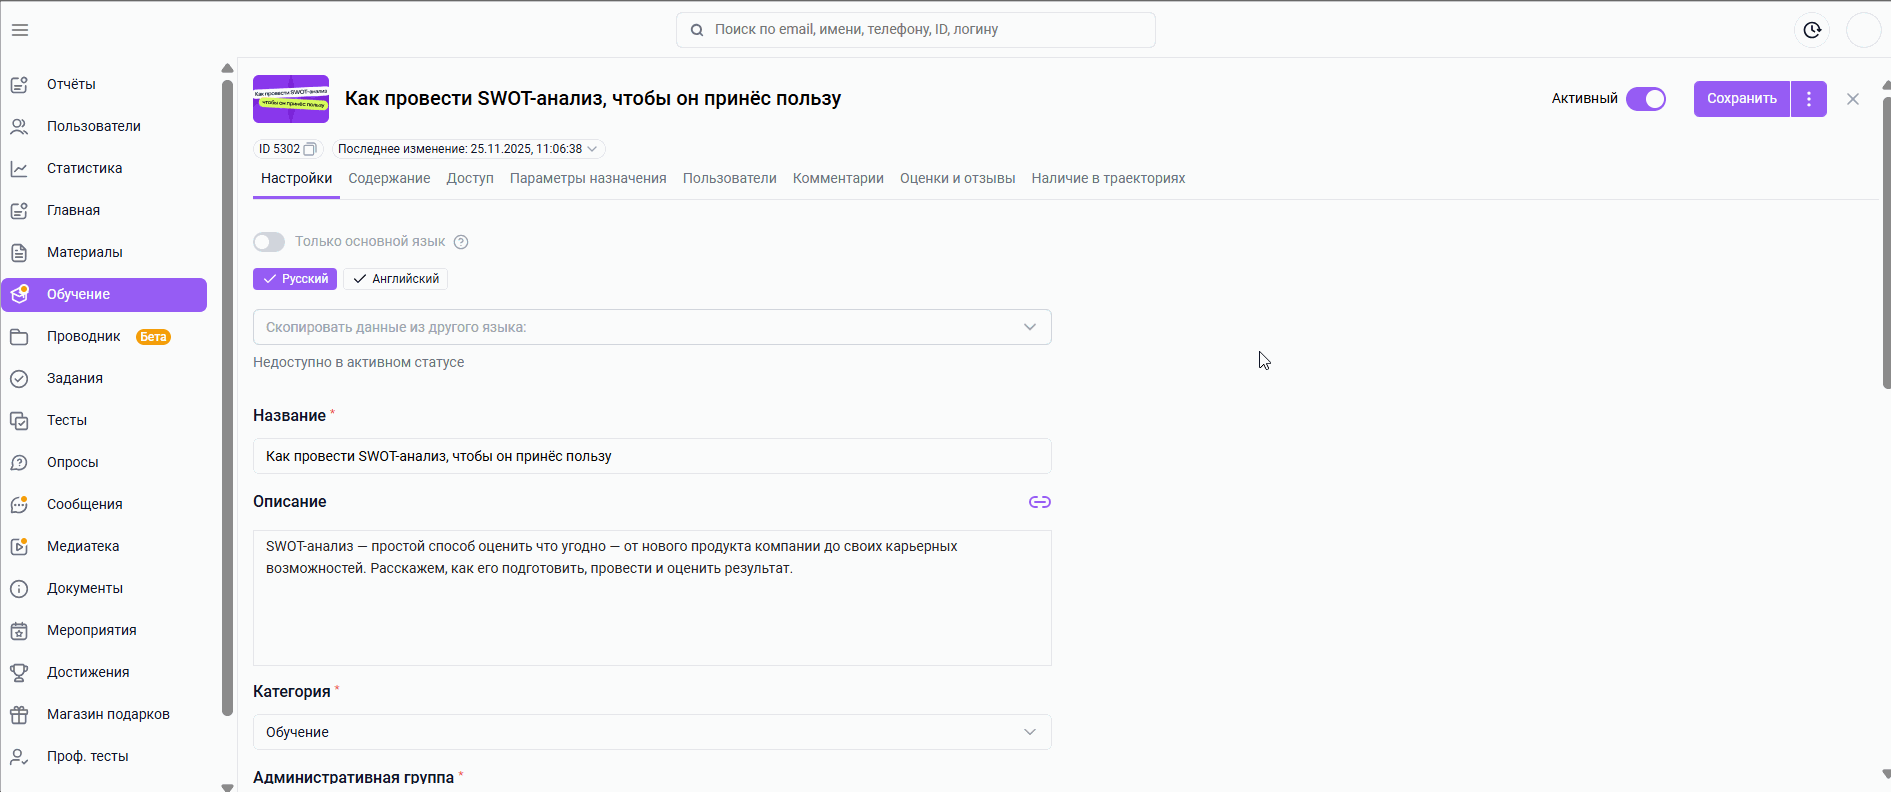Click the Tests (Тесты) icon

click(19, 421)
